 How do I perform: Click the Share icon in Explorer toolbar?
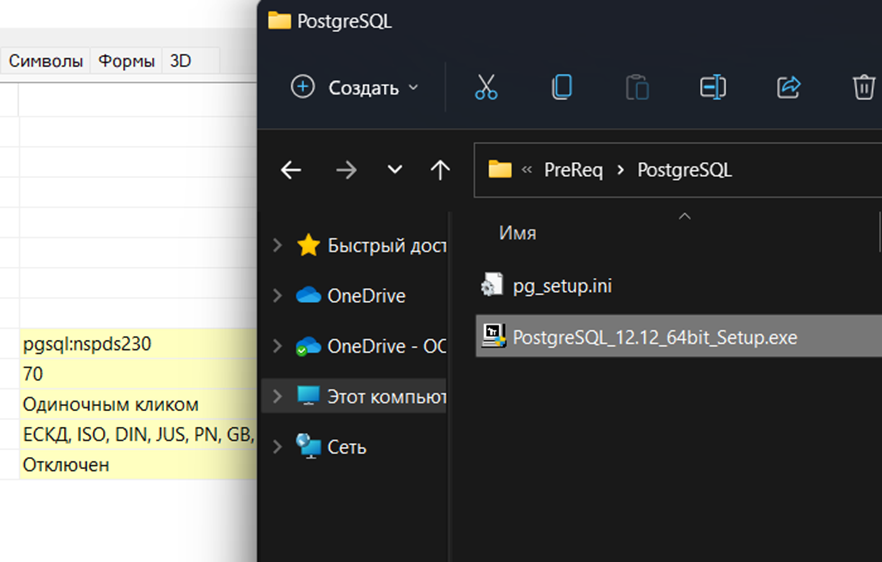tap(788, 87)
